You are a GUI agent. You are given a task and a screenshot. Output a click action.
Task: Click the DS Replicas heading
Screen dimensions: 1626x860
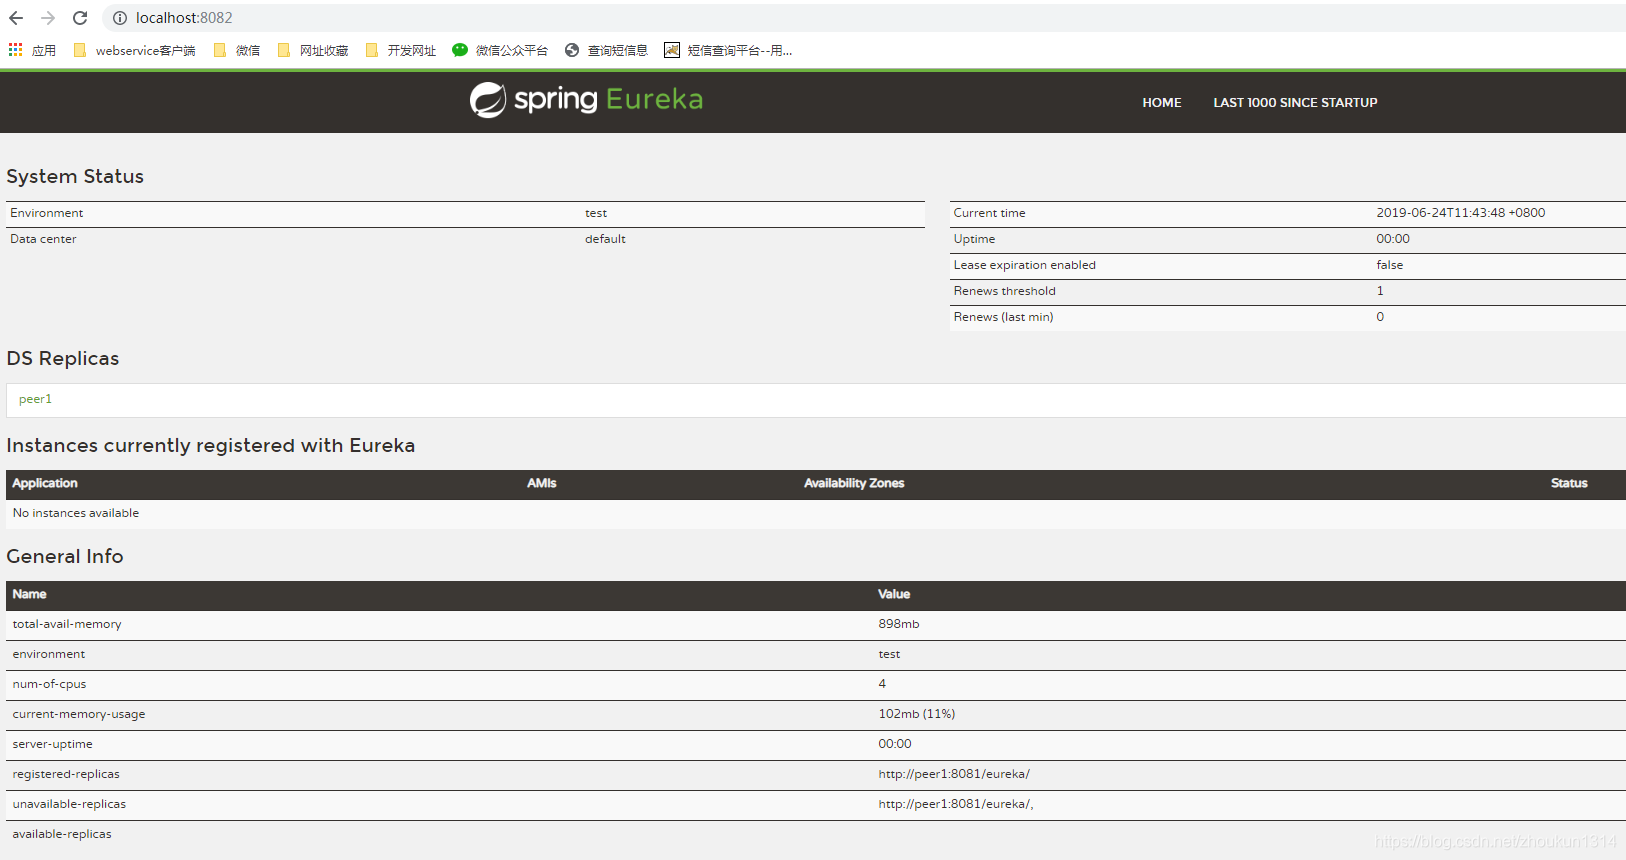pyautogui.click(x=63, y=358)
